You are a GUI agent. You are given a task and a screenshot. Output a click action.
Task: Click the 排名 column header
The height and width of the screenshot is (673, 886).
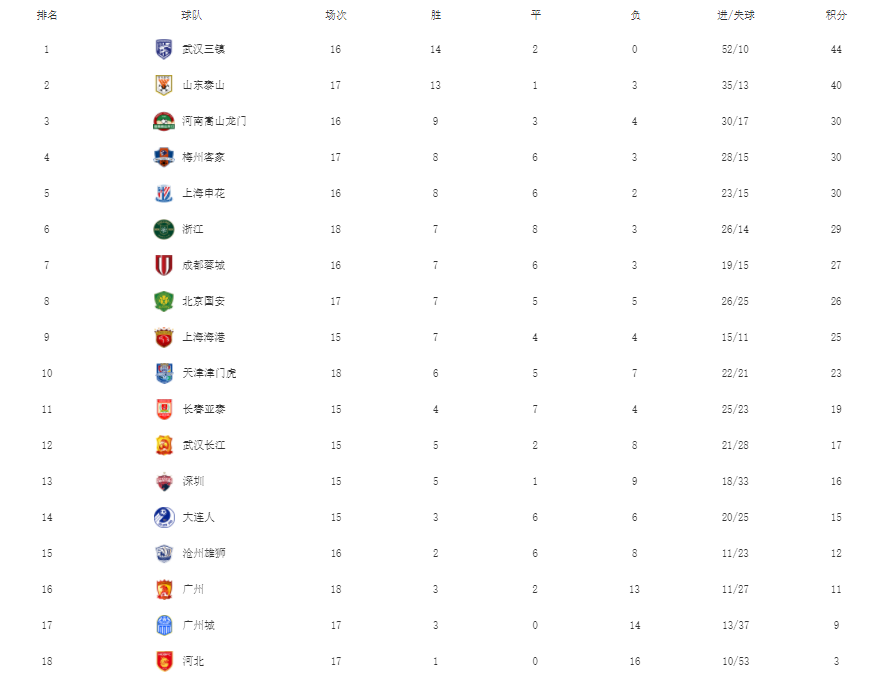pyautogui.click(x=46, y=15)
